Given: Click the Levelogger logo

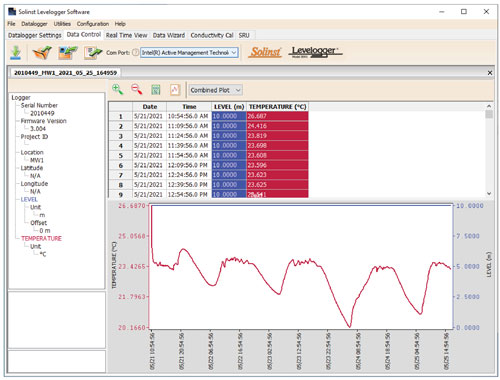Looking at the screenshot, I should click(315, 52).
